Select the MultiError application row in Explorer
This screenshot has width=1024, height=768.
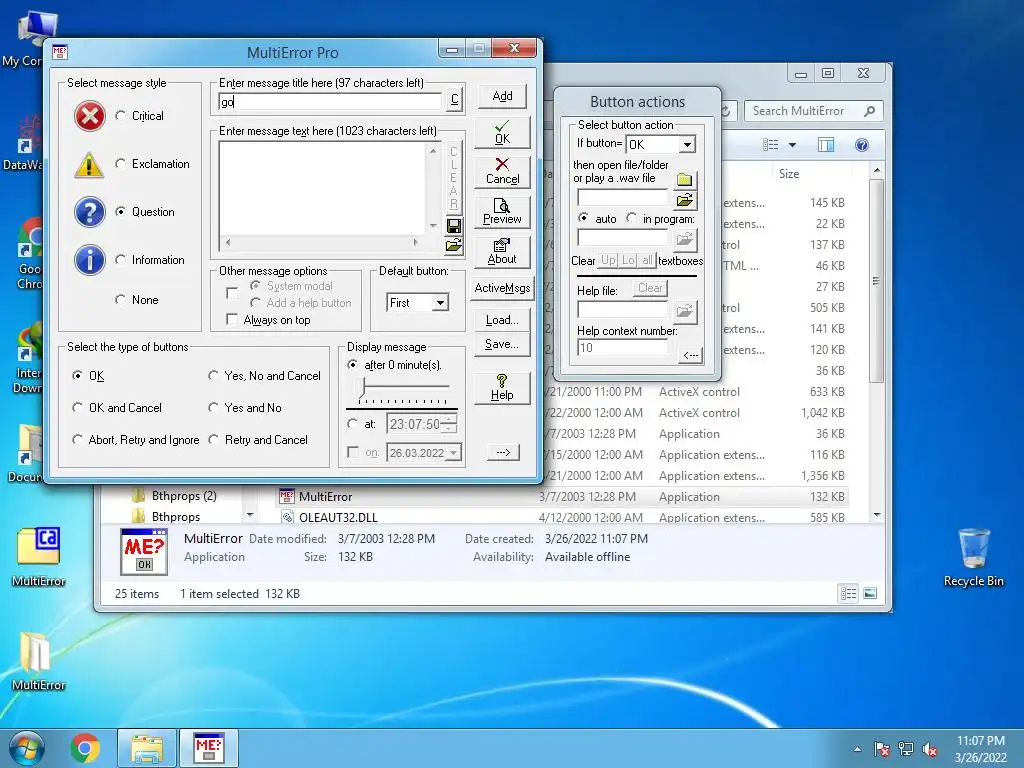(x=562, y=497)
